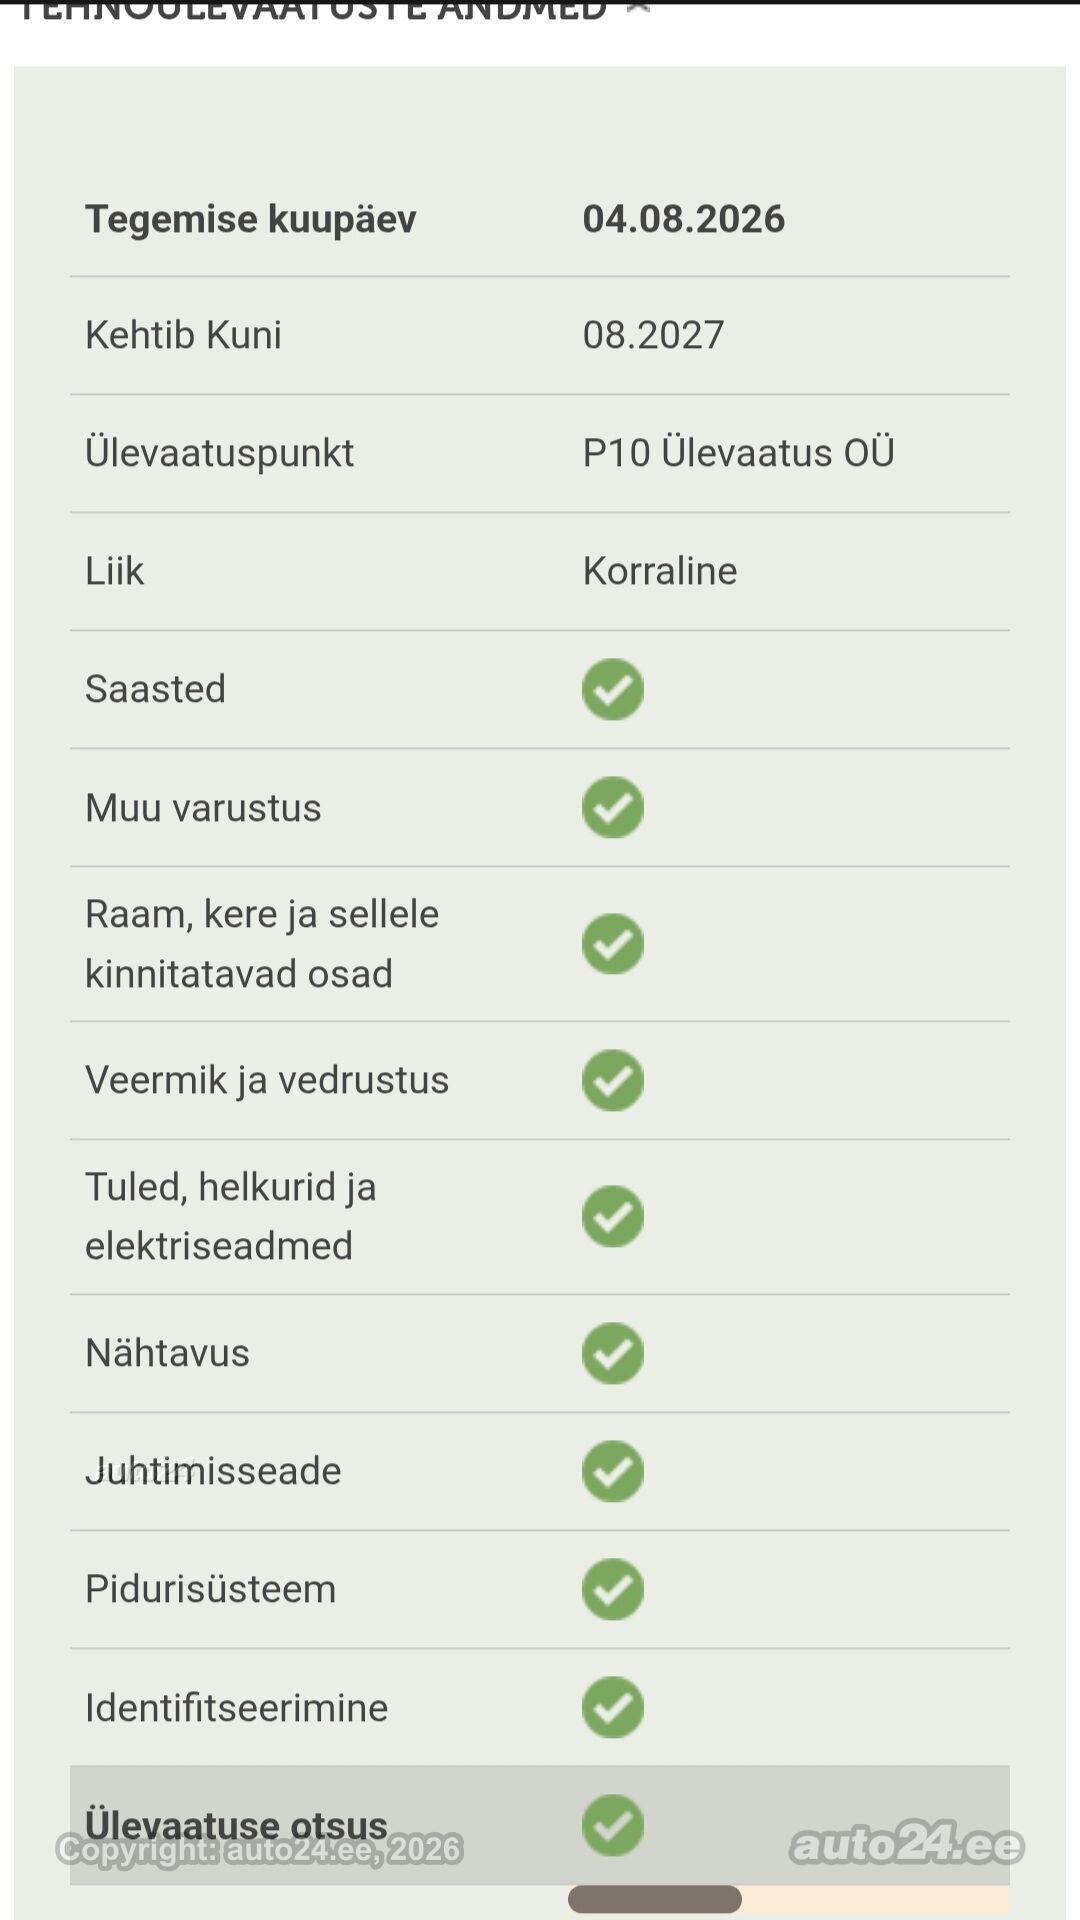Click checkmark beside Tuled, helkurid ja elektriseadmed

click(612, 1216)
